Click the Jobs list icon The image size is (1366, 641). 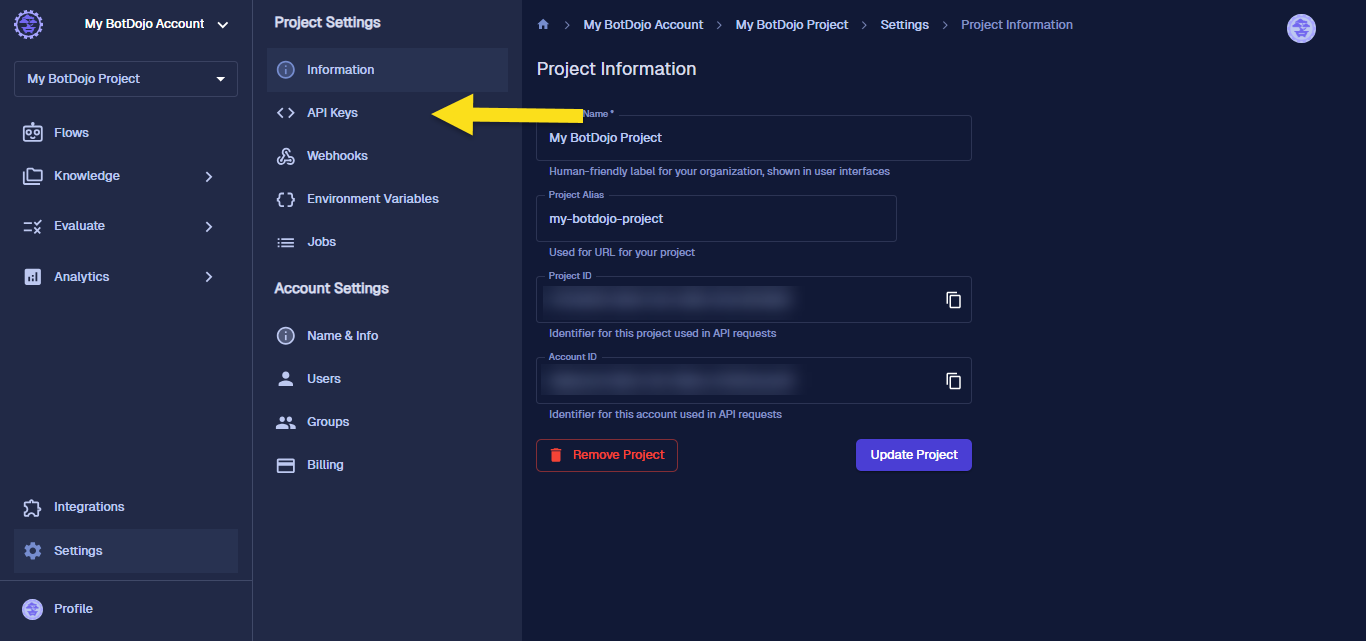pos(286,242)
